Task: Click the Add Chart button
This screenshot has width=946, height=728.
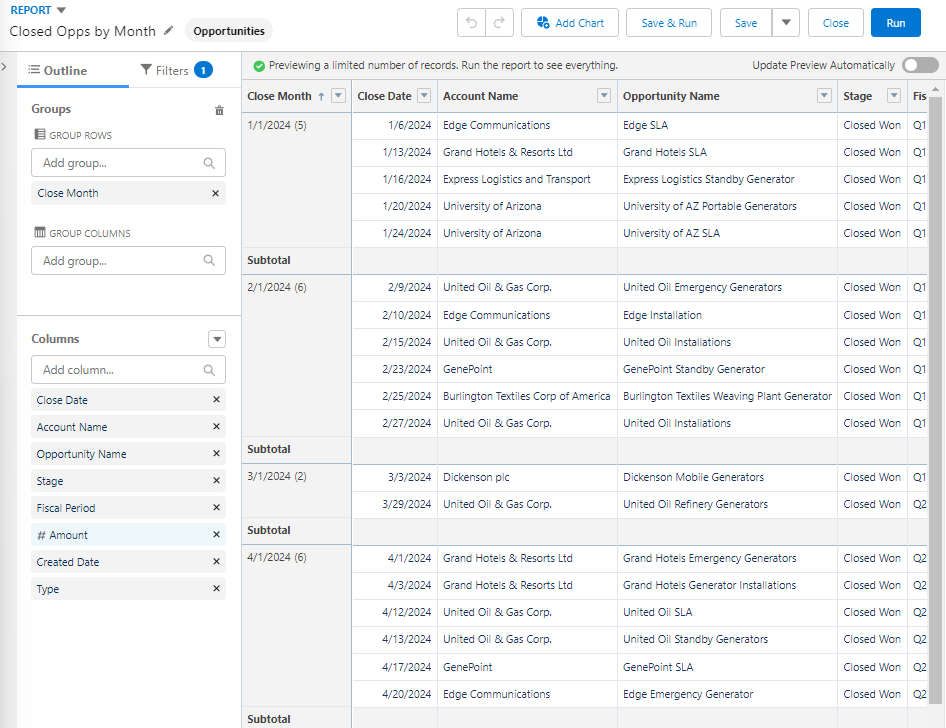Action: (x=570, y=23)
